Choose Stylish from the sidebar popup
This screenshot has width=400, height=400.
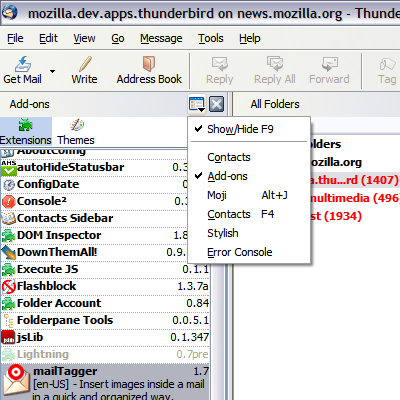(x=249, y=233)
